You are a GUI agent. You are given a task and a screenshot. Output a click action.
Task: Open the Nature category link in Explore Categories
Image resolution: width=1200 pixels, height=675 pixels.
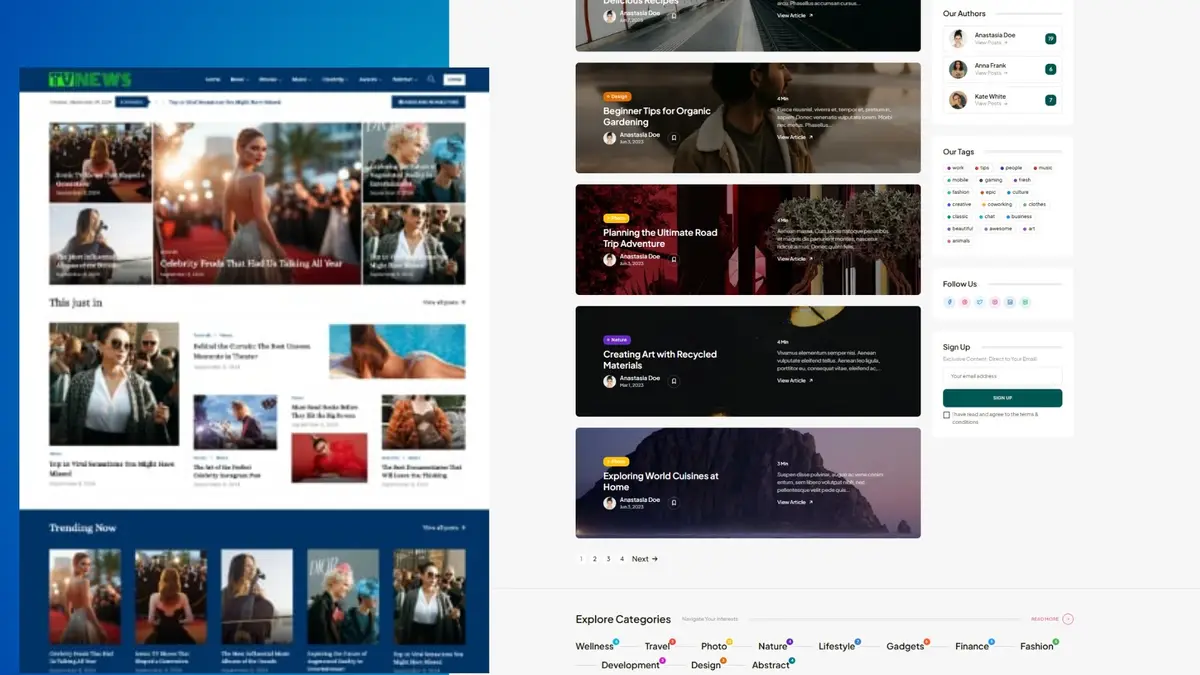pos(773,647)
